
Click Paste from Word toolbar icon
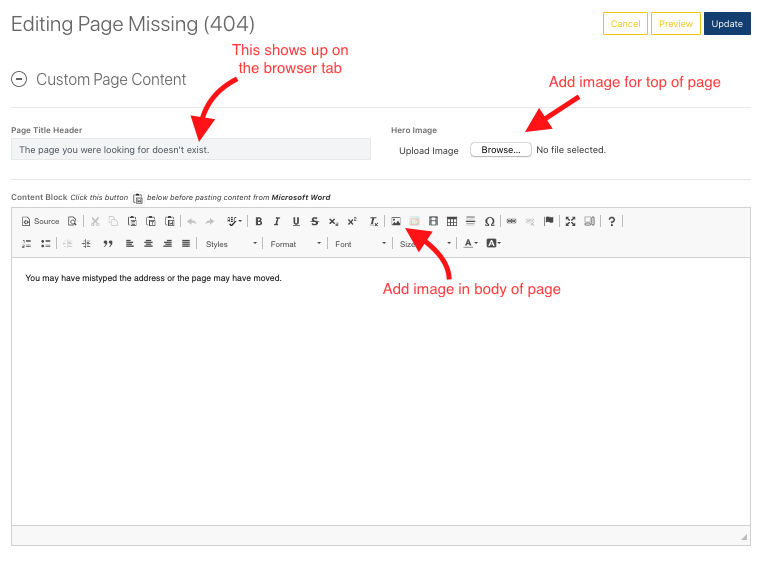pos(170,221)
